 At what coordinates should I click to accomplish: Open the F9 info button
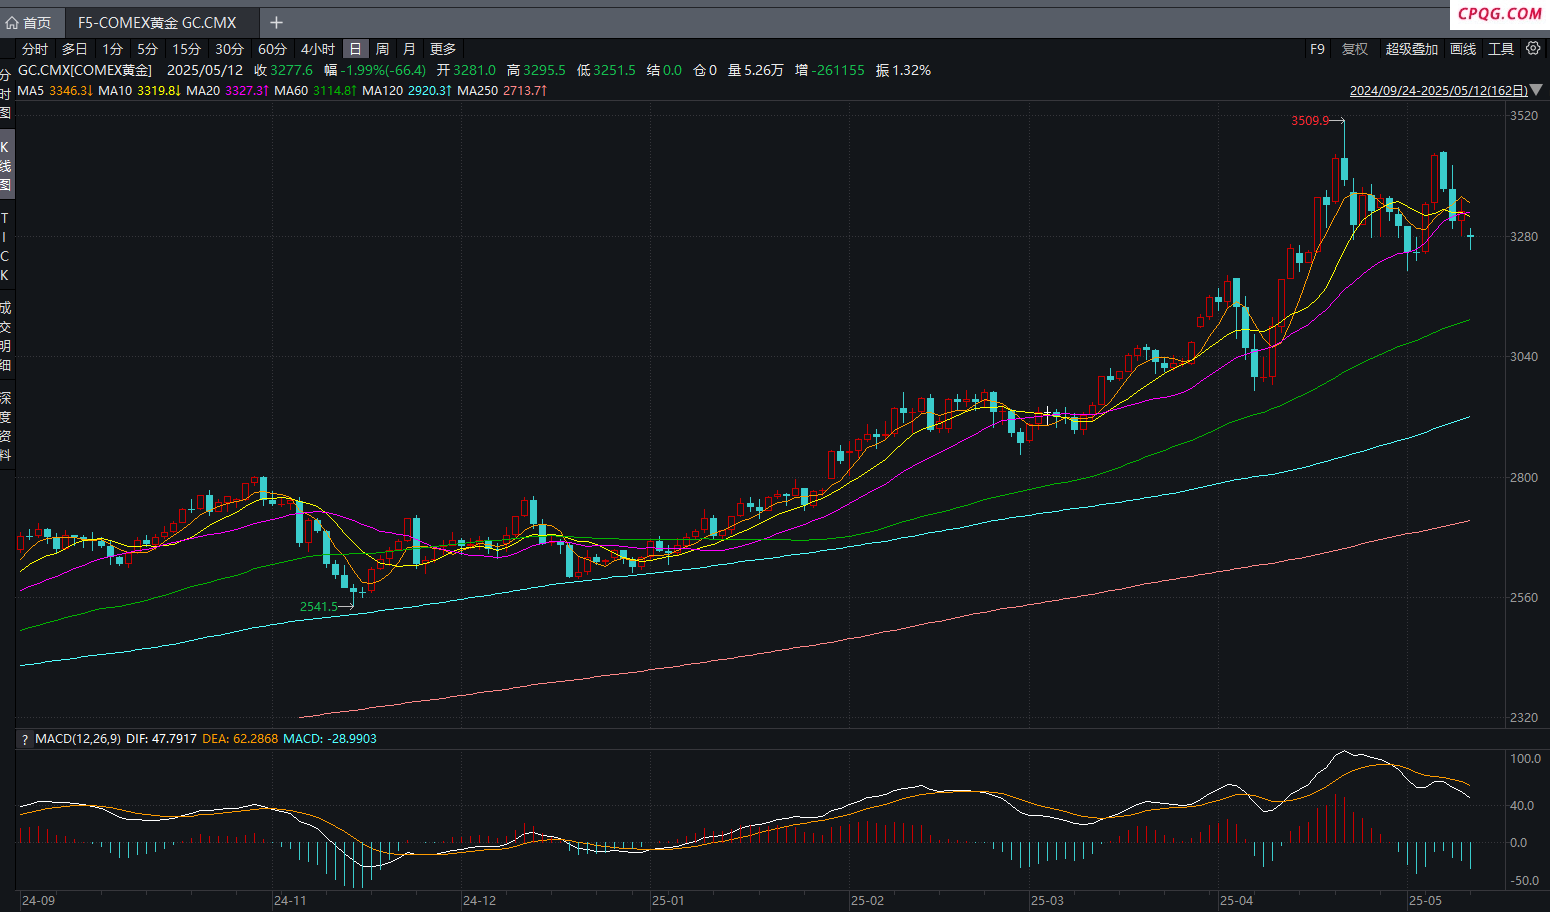(1317, 49)
